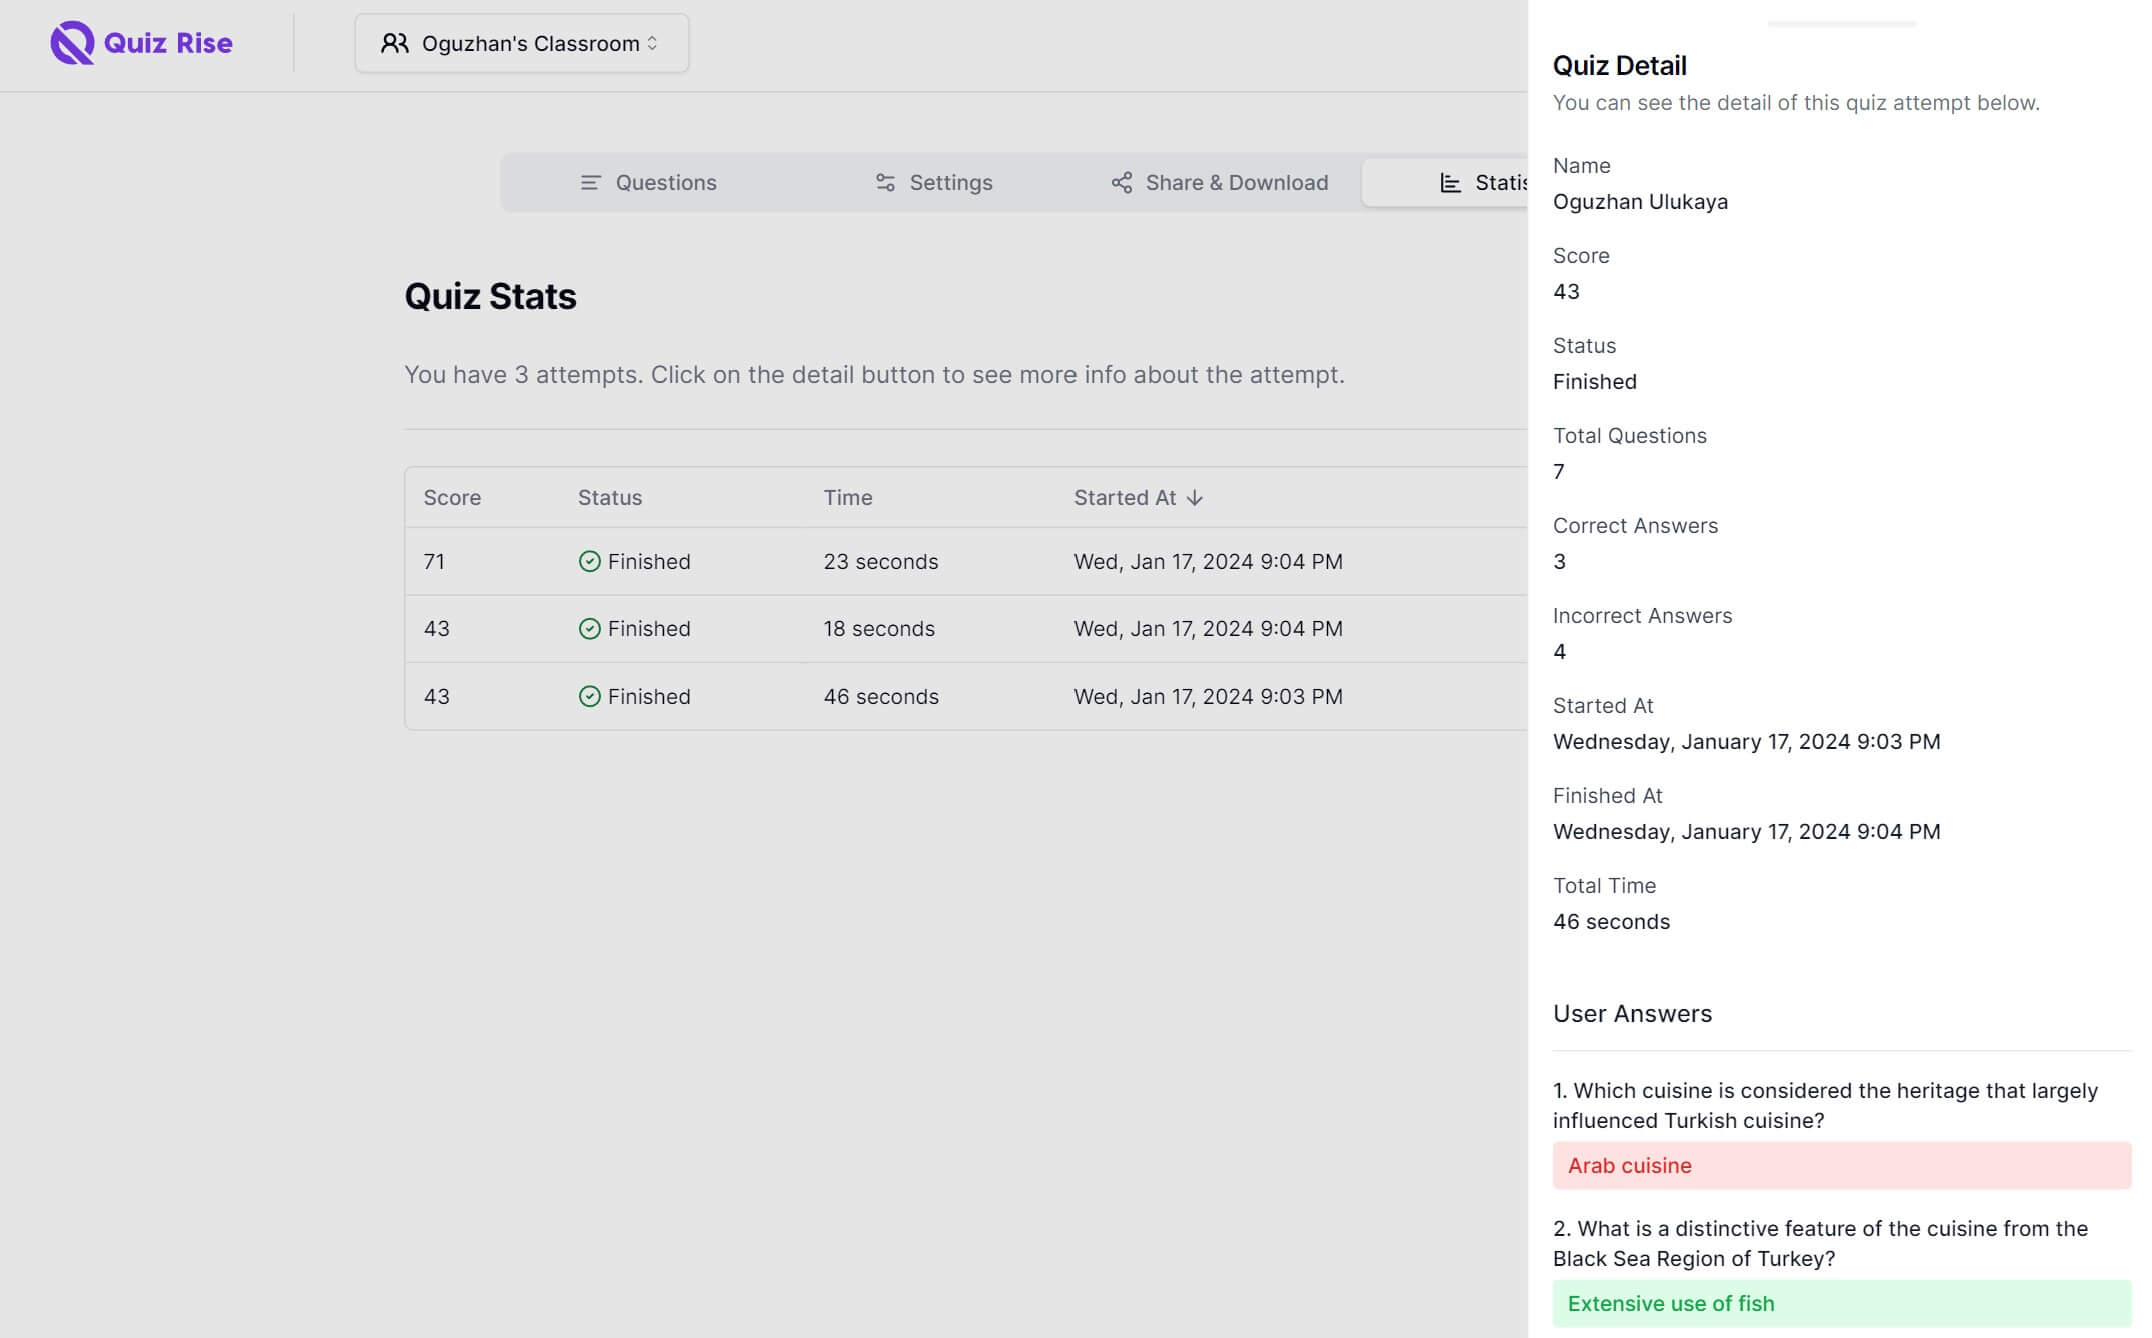
Task: Click the Quiz Rise logo icon
Action: click(72, 43)
